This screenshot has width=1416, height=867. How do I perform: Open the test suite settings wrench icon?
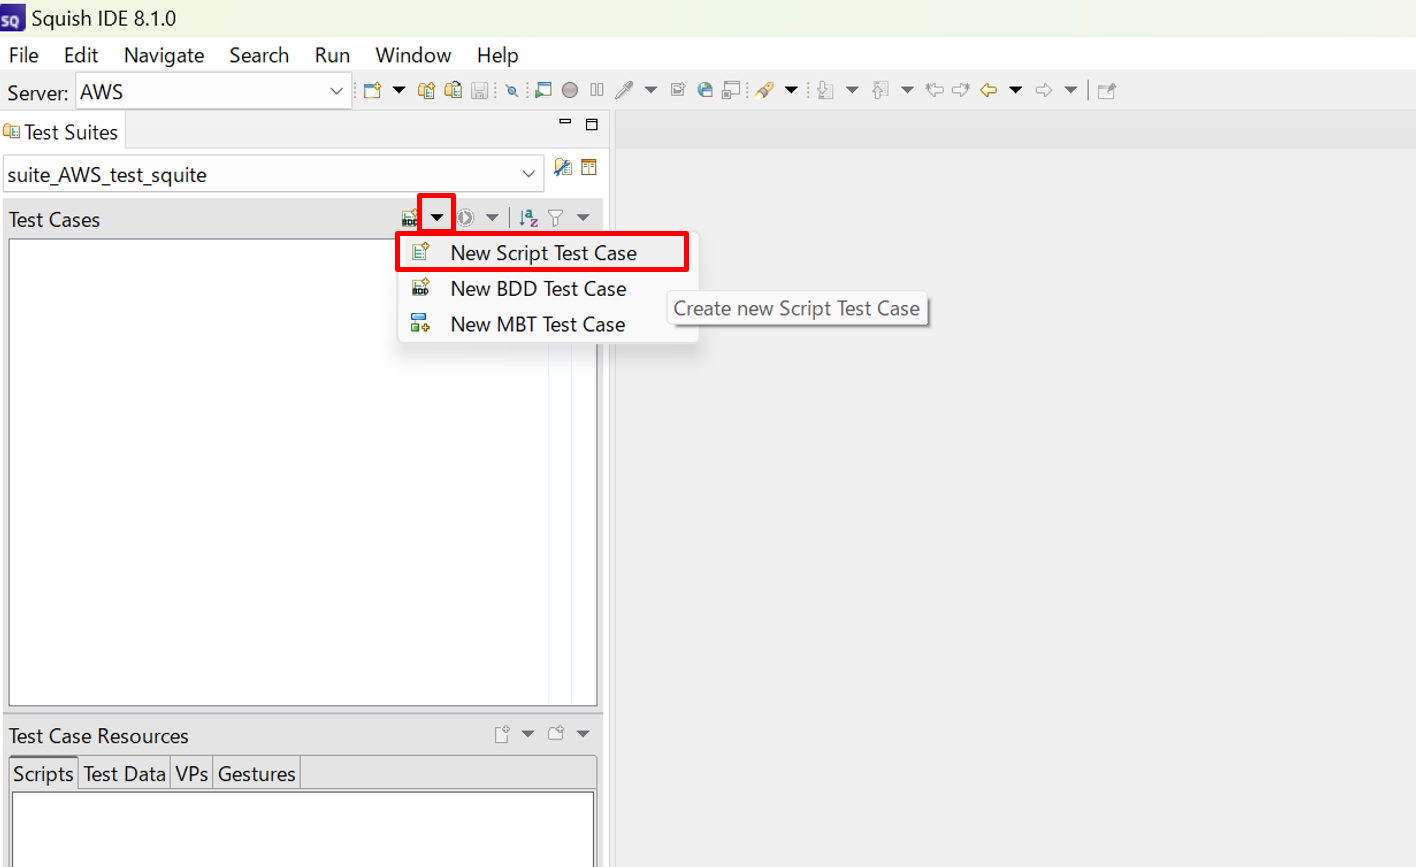(563, 168)
